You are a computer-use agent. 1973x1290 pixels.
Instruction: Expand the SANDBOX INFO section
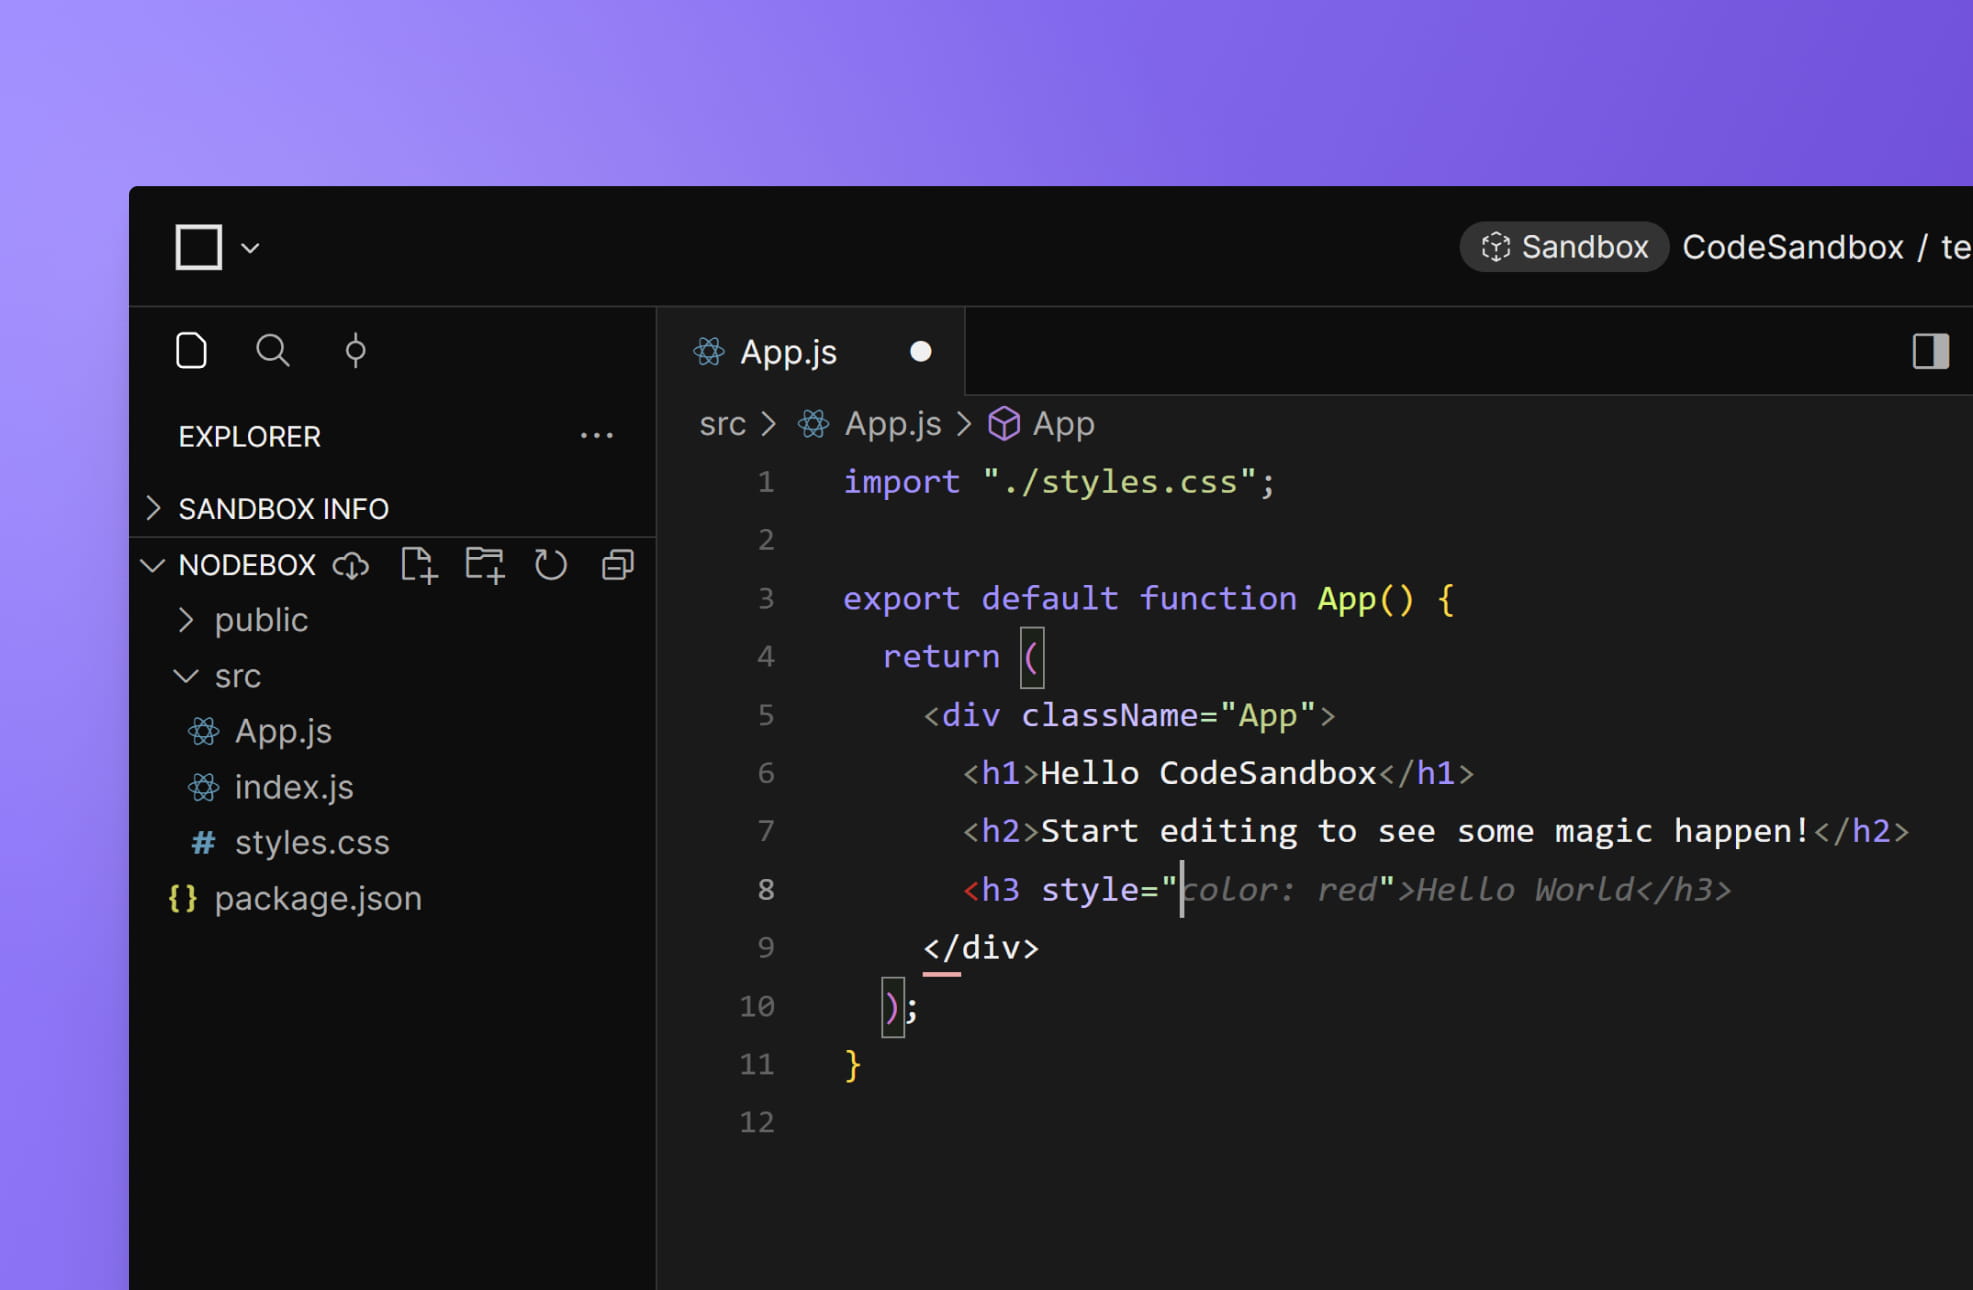click(x=284, y=508)
